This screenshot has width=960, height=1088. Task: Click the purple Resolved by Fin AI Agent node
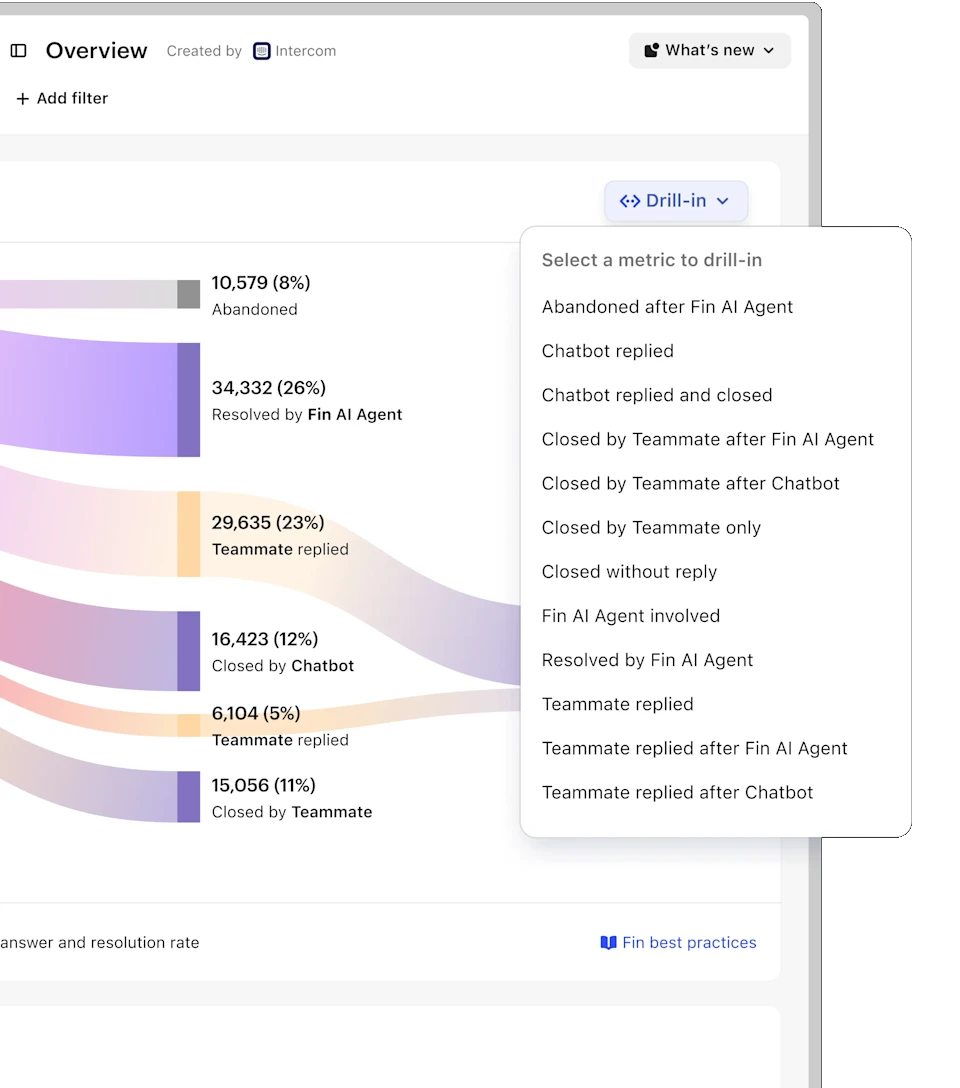[189, 400]
